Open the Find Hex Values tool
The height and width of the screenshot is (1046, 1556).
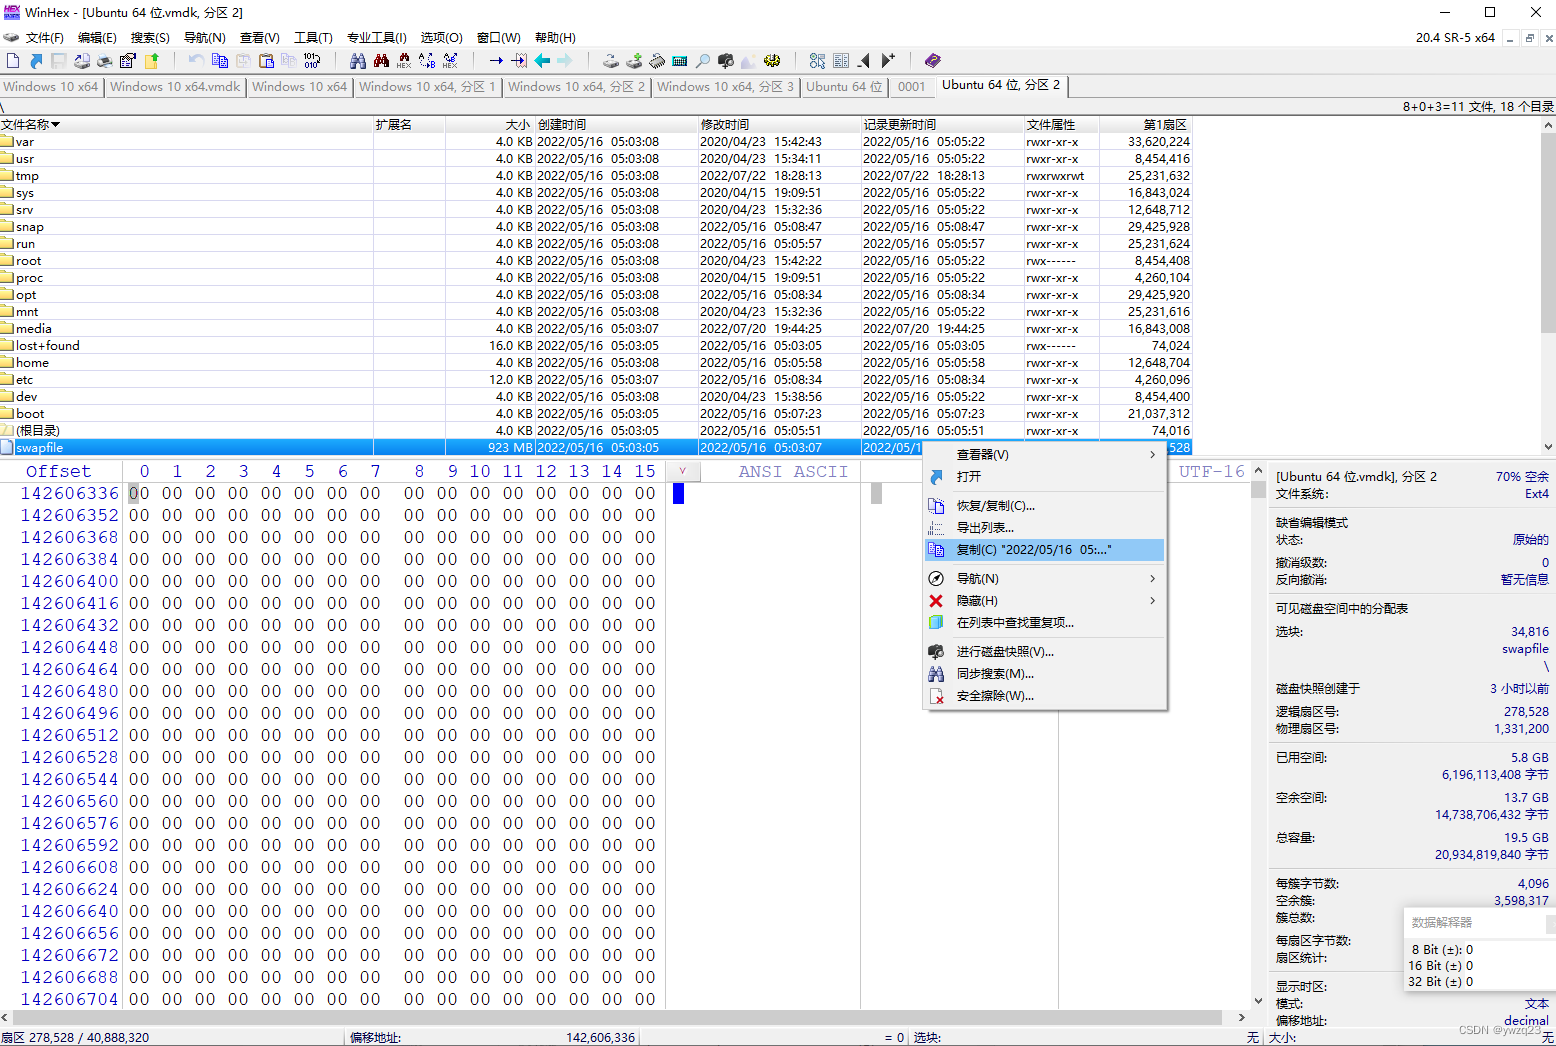pos(403,60)
